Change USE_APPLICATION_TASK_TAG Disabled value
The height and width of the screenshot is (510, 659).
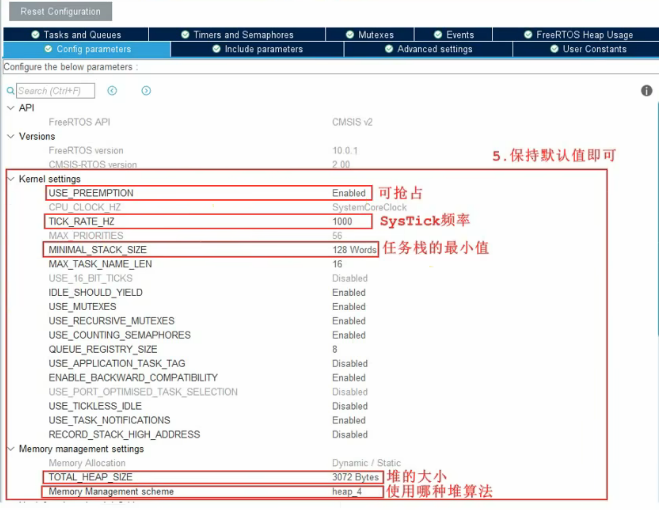click(350, 363)
